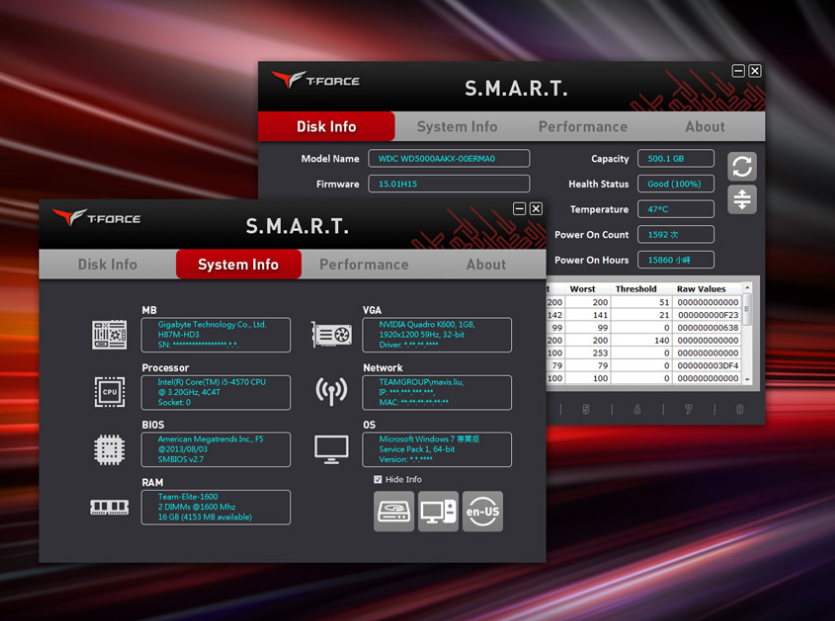The height and width of the screenshot is (621, 835).
Task: Click the refresh icon in Disk Info window
Action: 742,167
